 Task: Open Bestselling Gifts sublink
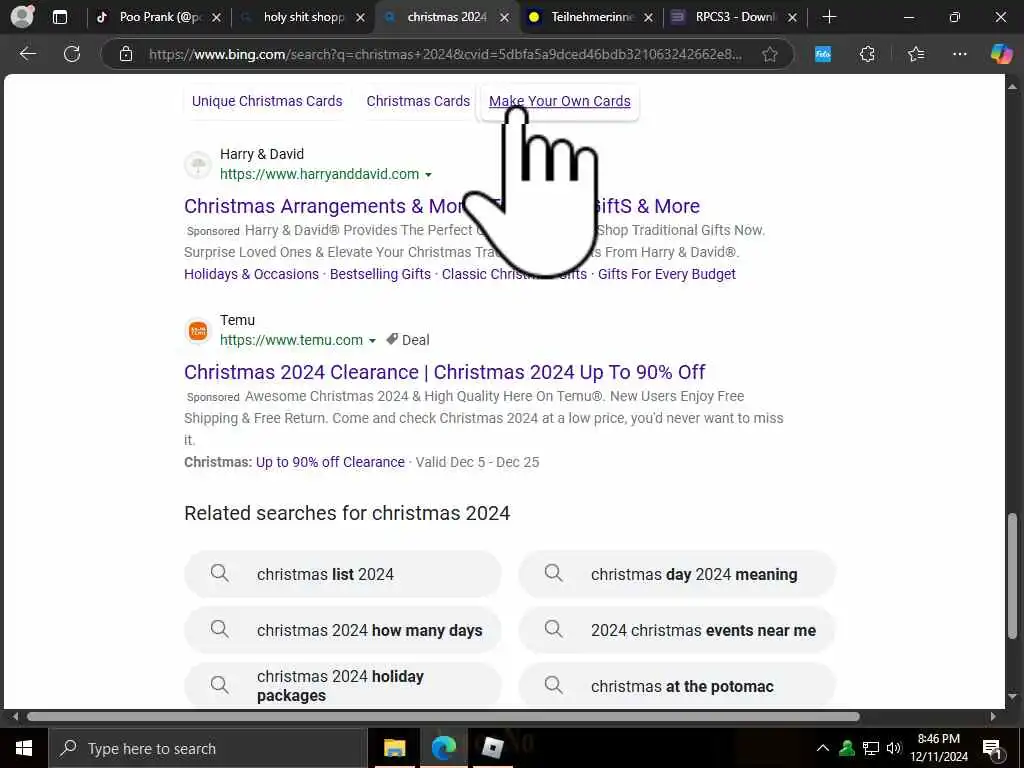pos(380,274)
